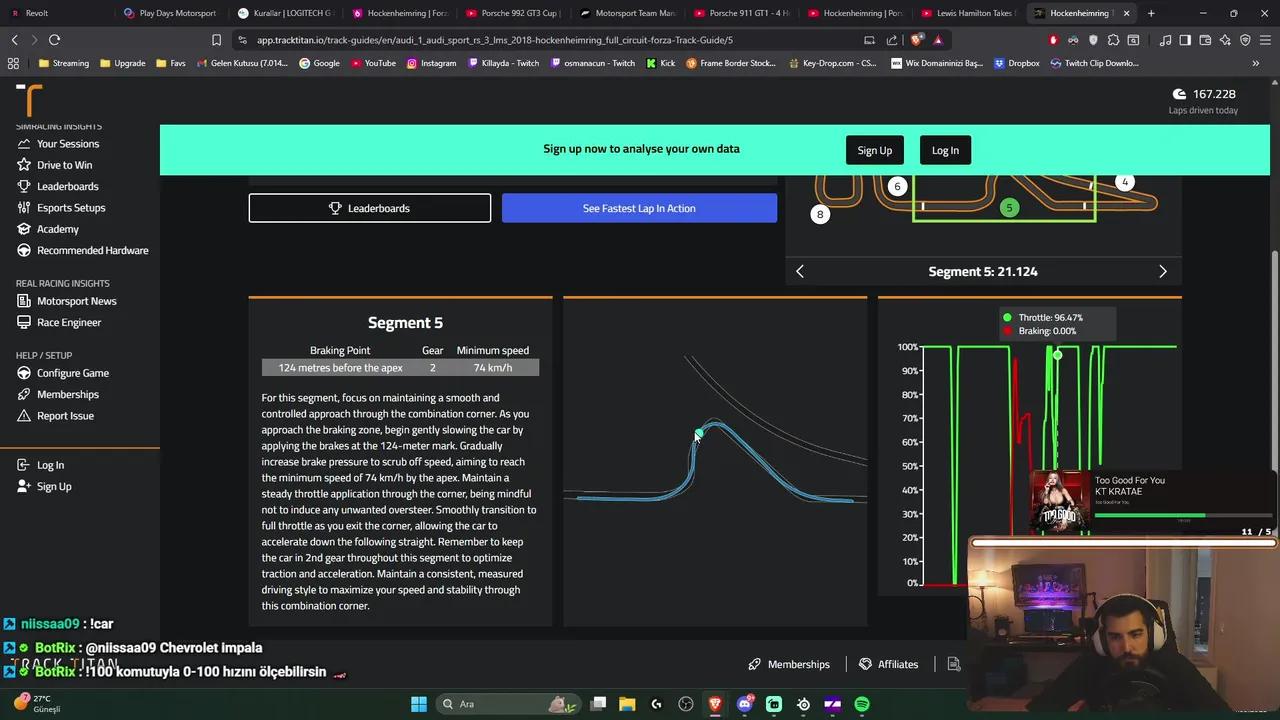Switch to Kurallar LOGITECH G tab
The image size is (1280, 720).
pos(285,13)
